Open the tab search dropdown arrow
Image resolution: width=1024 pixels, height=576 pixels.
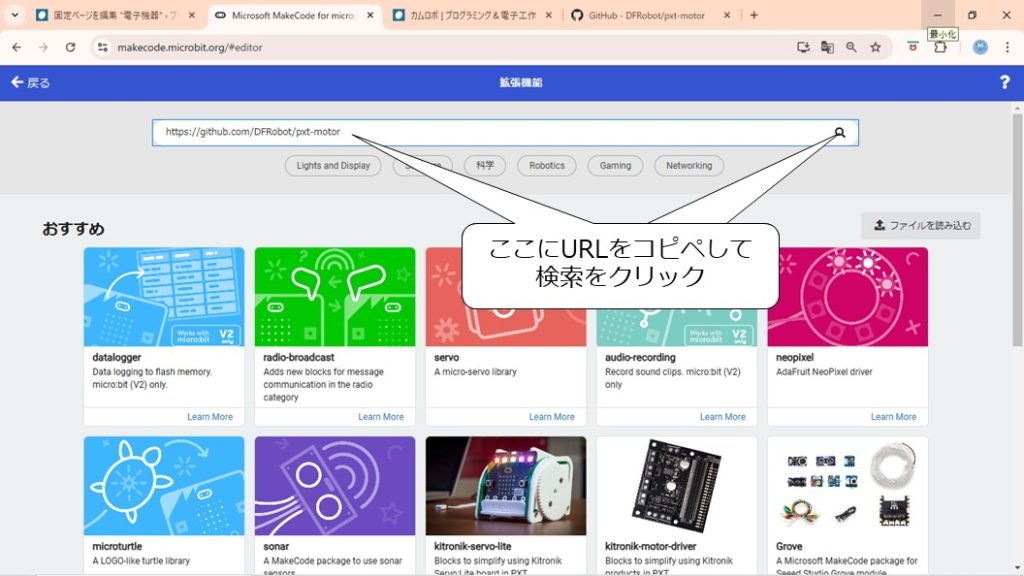click(x=14, y=15)
